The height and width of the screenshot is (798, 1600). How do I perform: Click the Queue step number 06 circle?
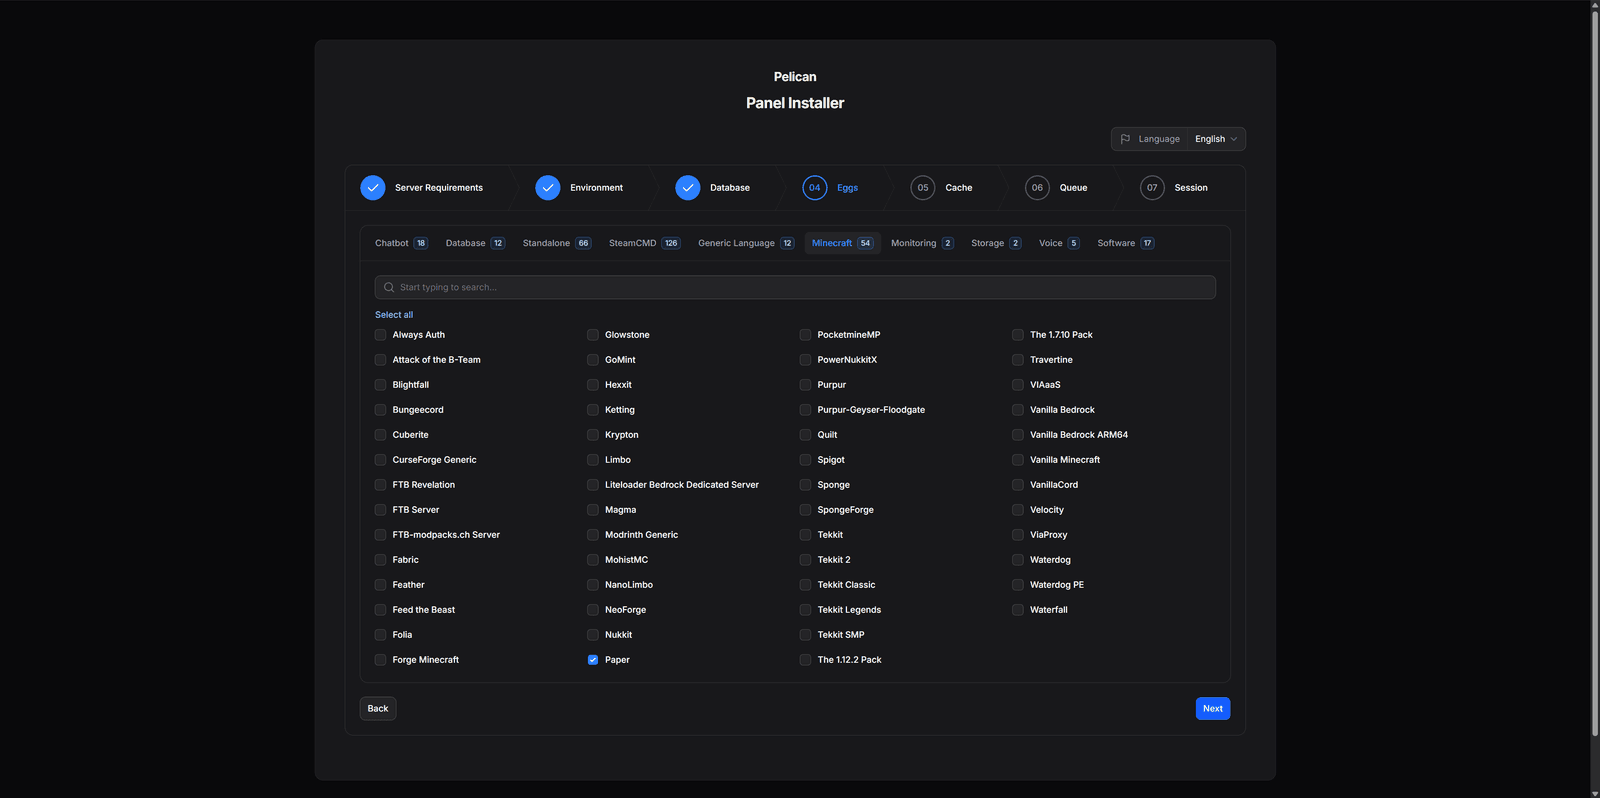click(1038, 188)
